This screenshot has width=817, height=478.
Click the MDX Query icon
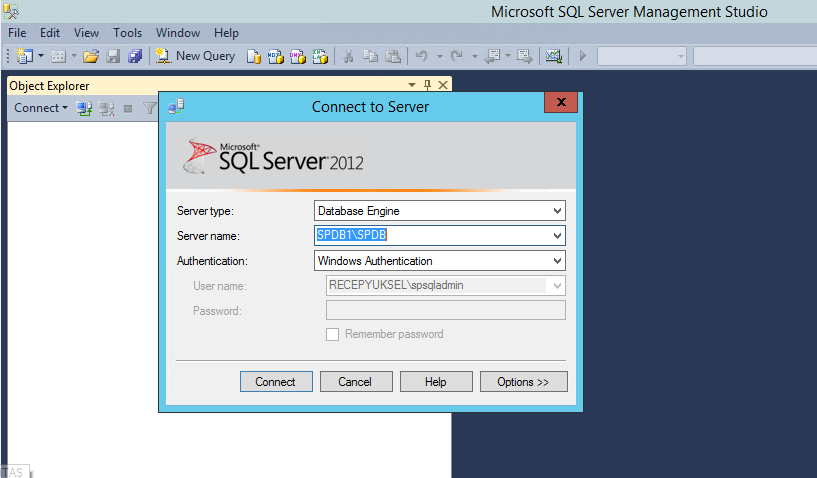(276, 56)
